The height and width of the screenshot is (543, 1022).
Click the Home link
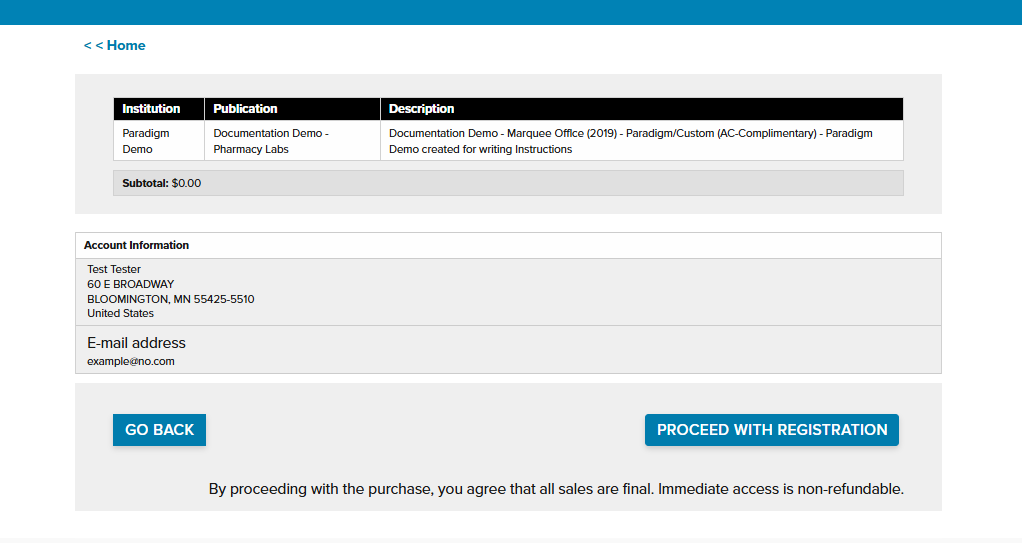point(115,45)
